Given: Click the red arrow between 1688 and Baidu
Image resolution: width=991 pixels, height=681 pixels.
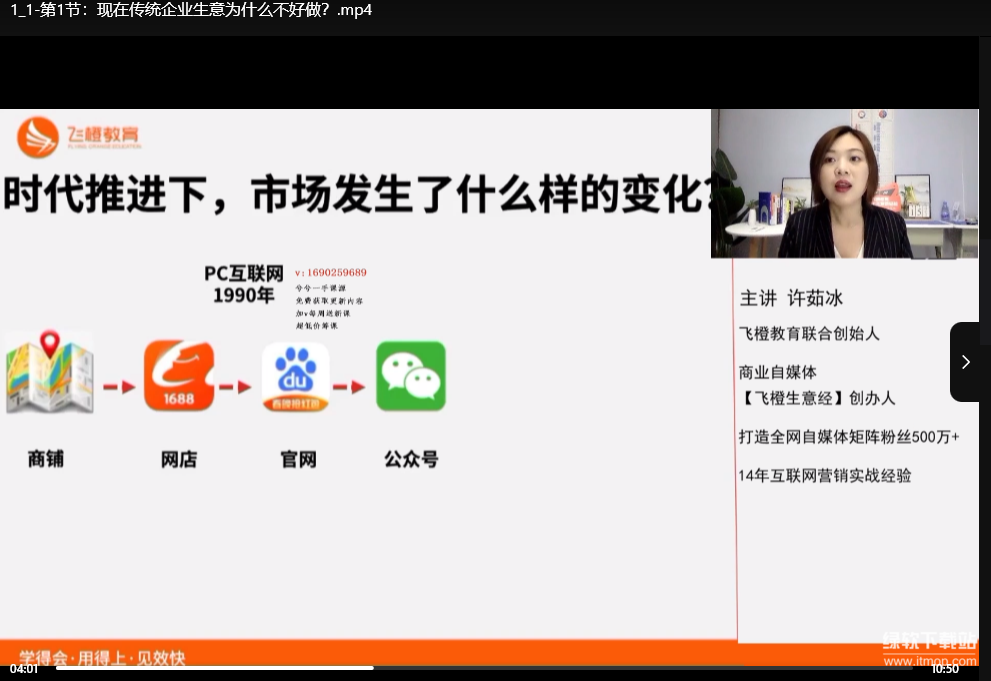Looking at the screenshot, I should [235, 387].
